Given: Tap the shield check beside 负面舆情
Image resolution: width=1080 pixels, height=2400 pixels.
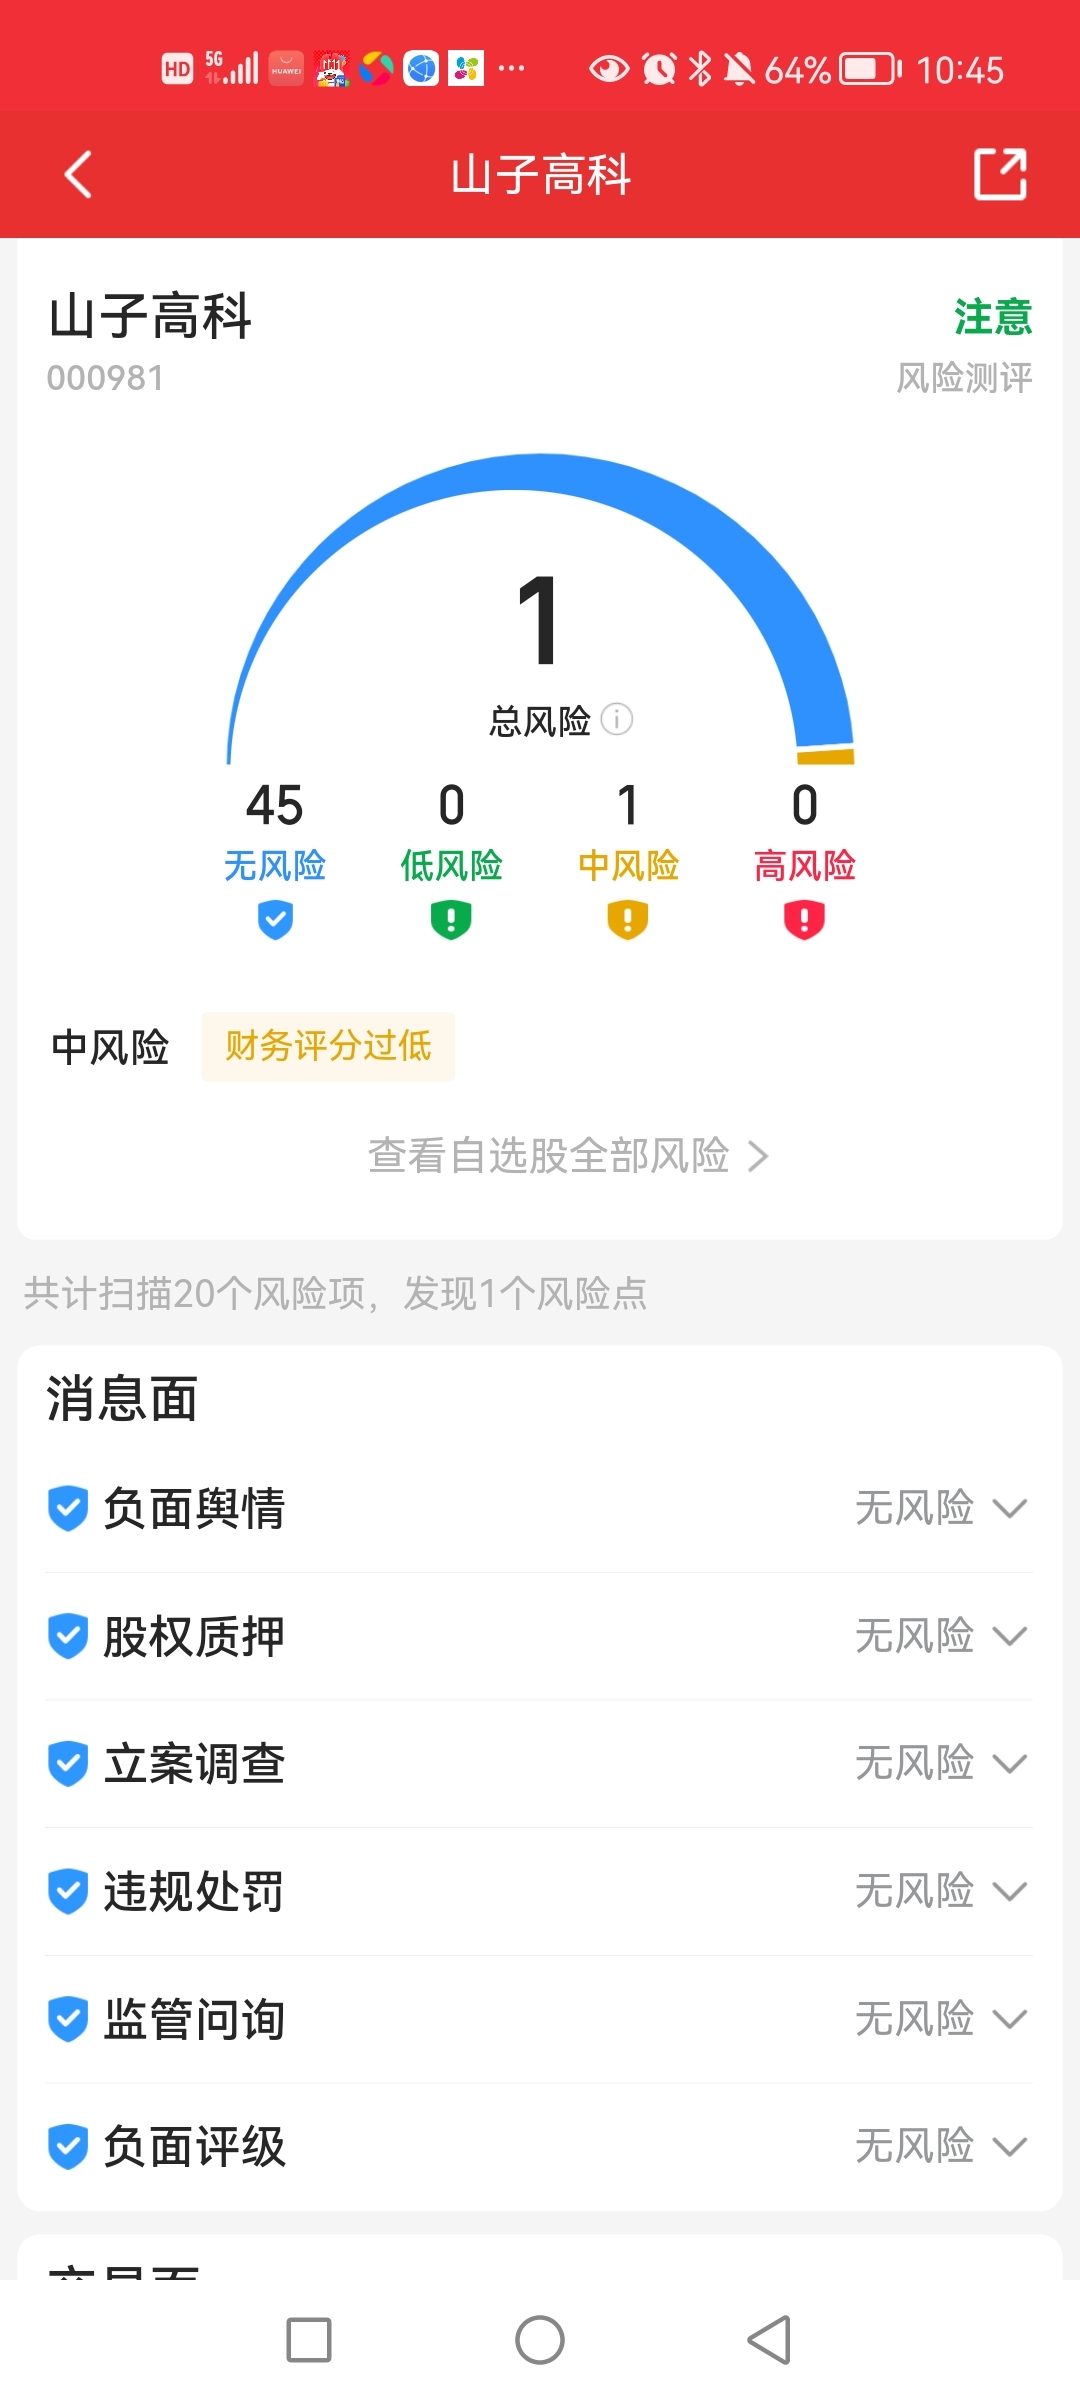Looking at the screenshot, I should (68, 1508).
